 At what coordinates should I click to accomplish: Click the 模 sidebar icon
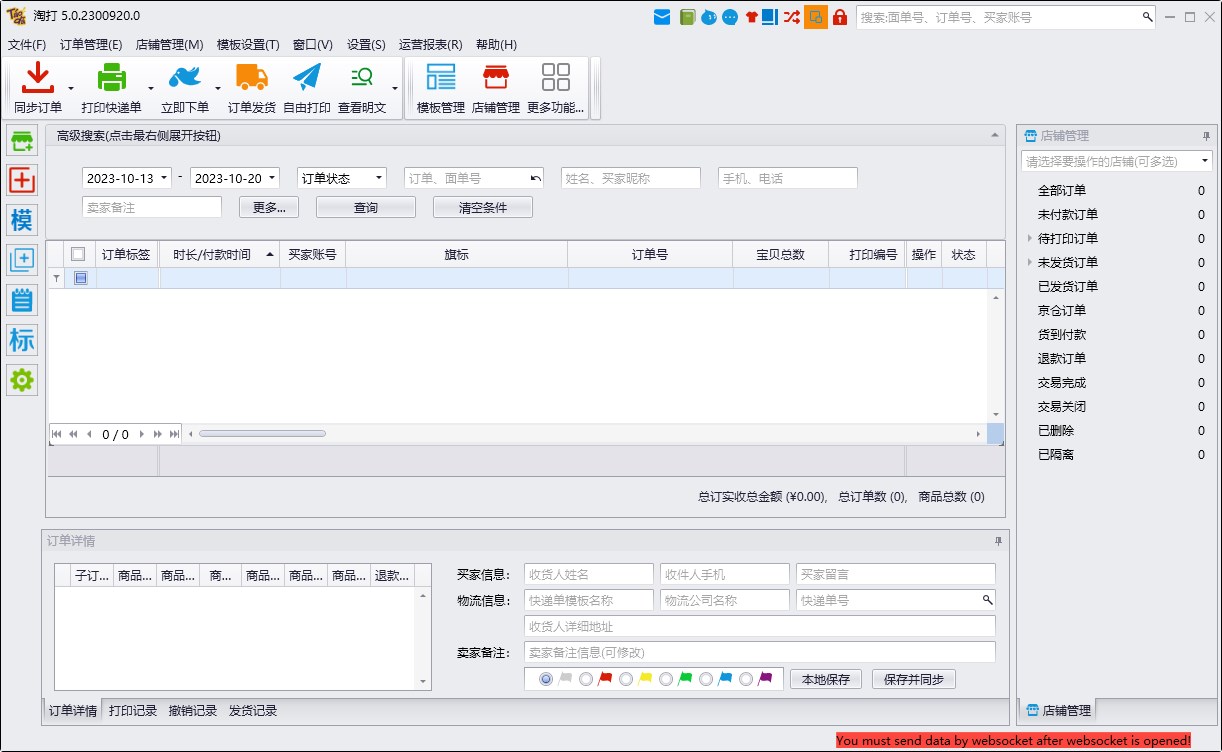(22, 221)
